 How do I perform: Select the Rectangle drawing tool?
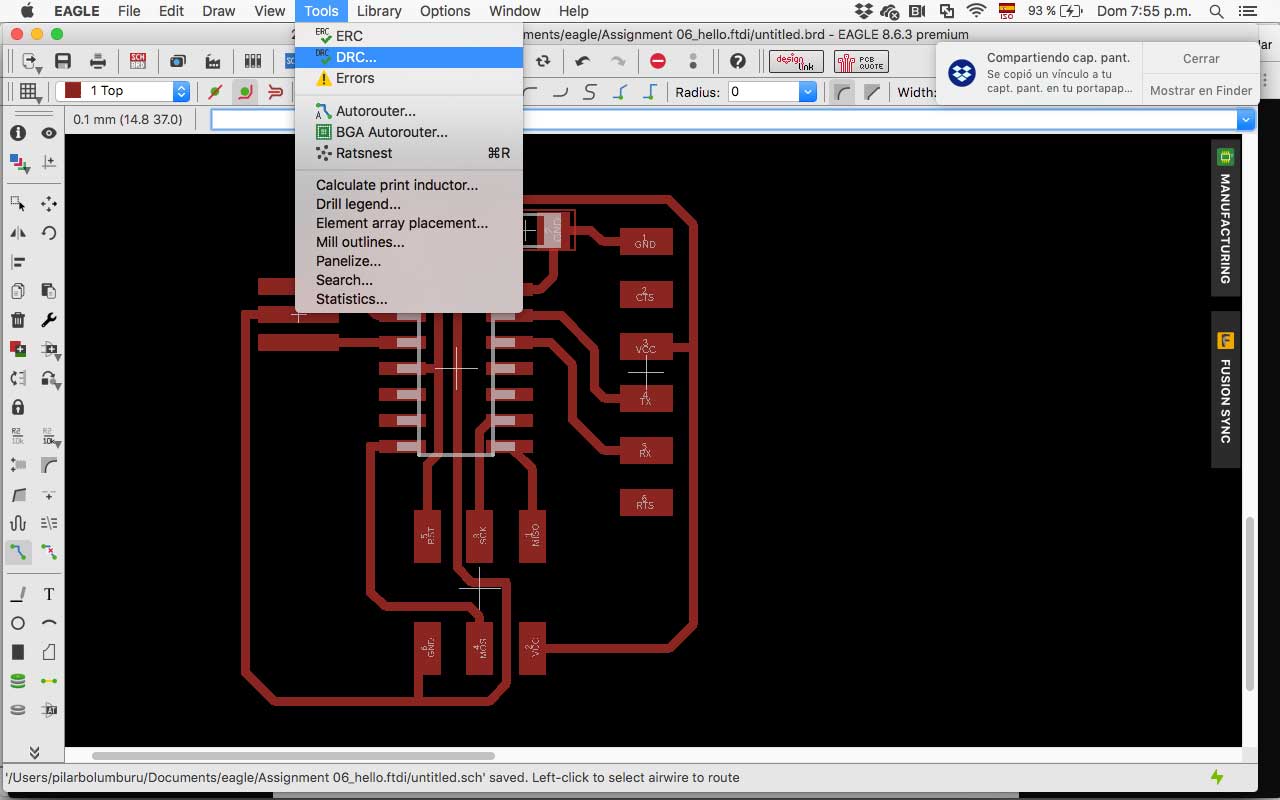pyautogui.click(x=18, y=652)
